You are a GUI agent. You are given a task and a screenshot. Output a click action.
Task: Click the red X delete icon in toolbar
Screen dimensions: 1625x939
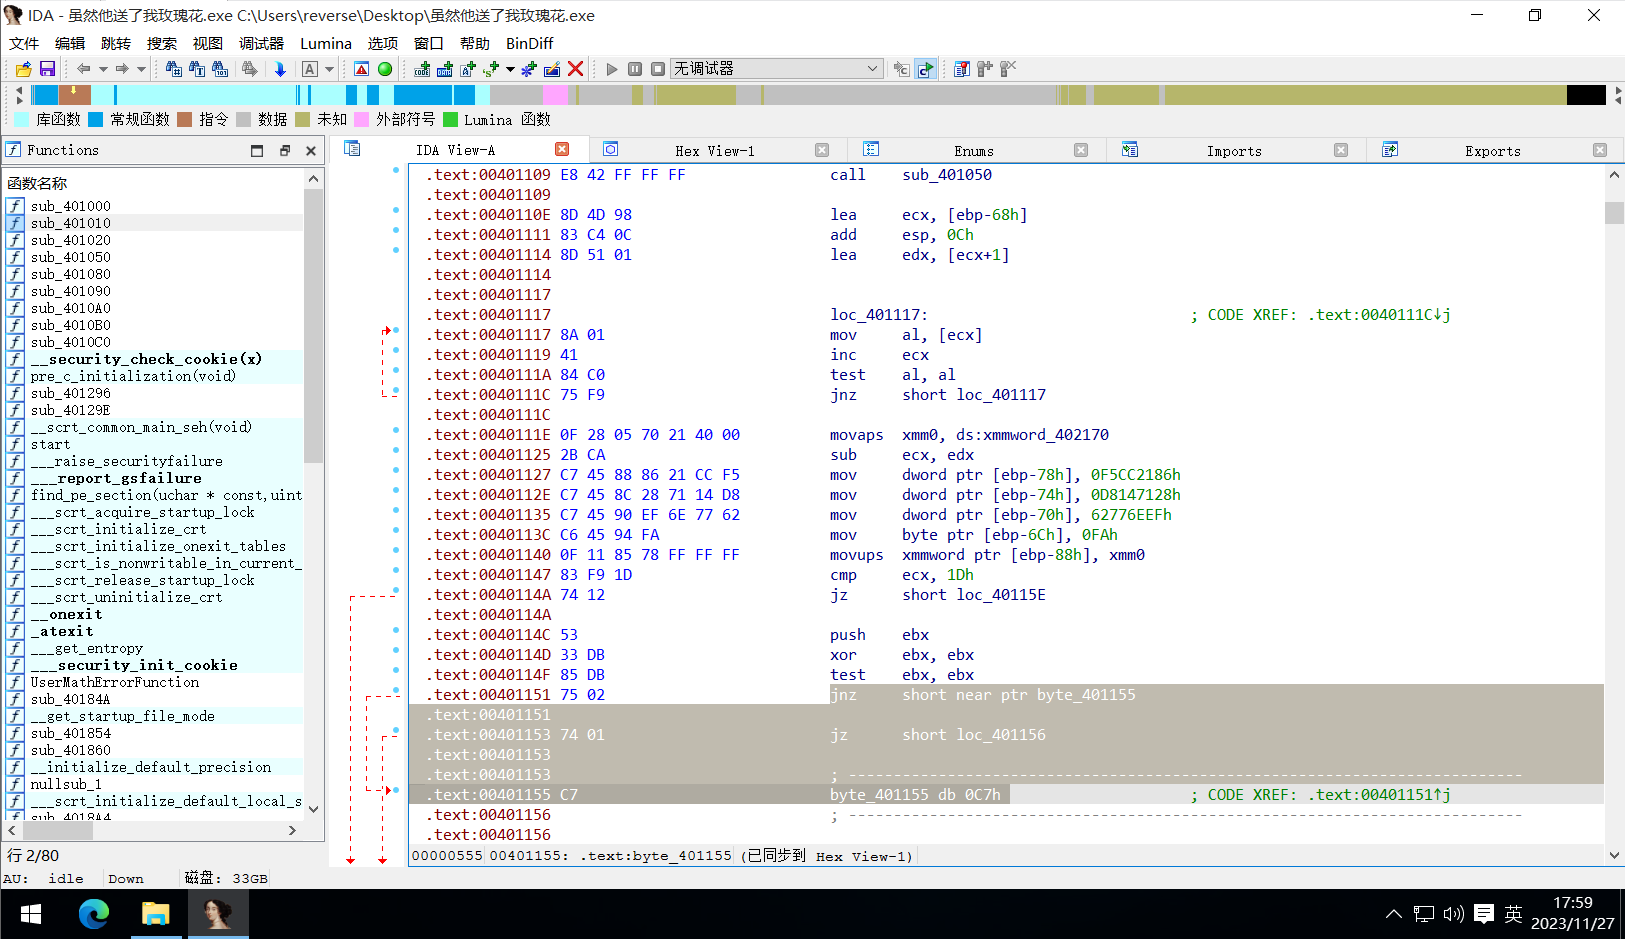(x=575, y=69)
